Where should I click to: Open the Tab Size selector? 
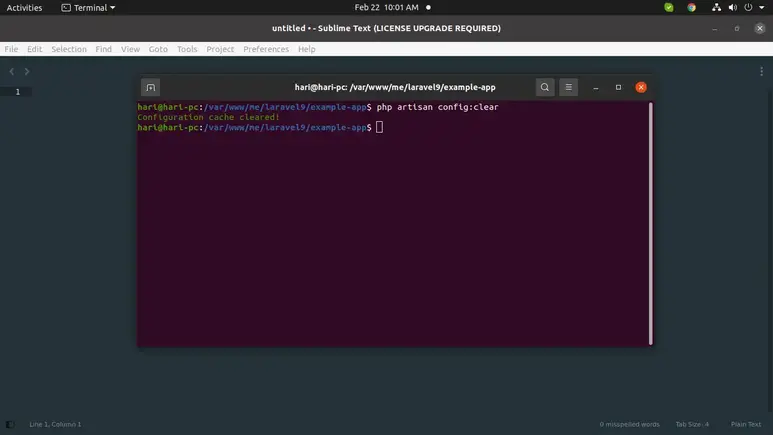pyautogui.click(x=692, y=424)
